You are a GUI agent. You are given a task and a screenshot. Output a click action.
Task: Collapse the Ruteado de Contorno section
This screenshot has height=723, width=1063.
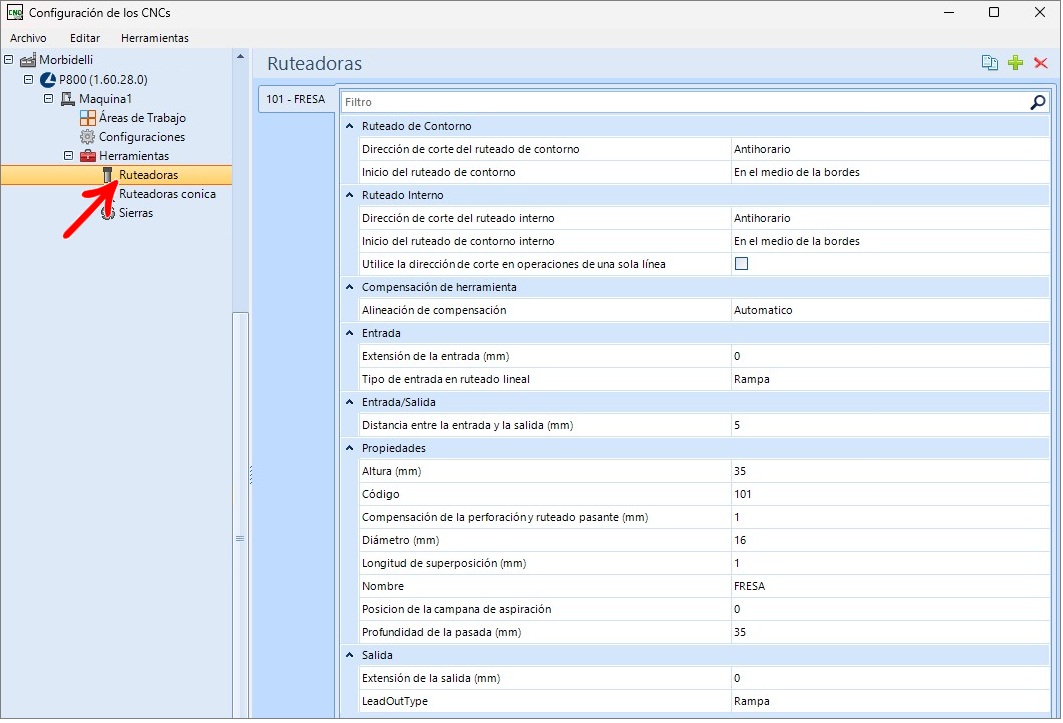(x=350, y=126)
